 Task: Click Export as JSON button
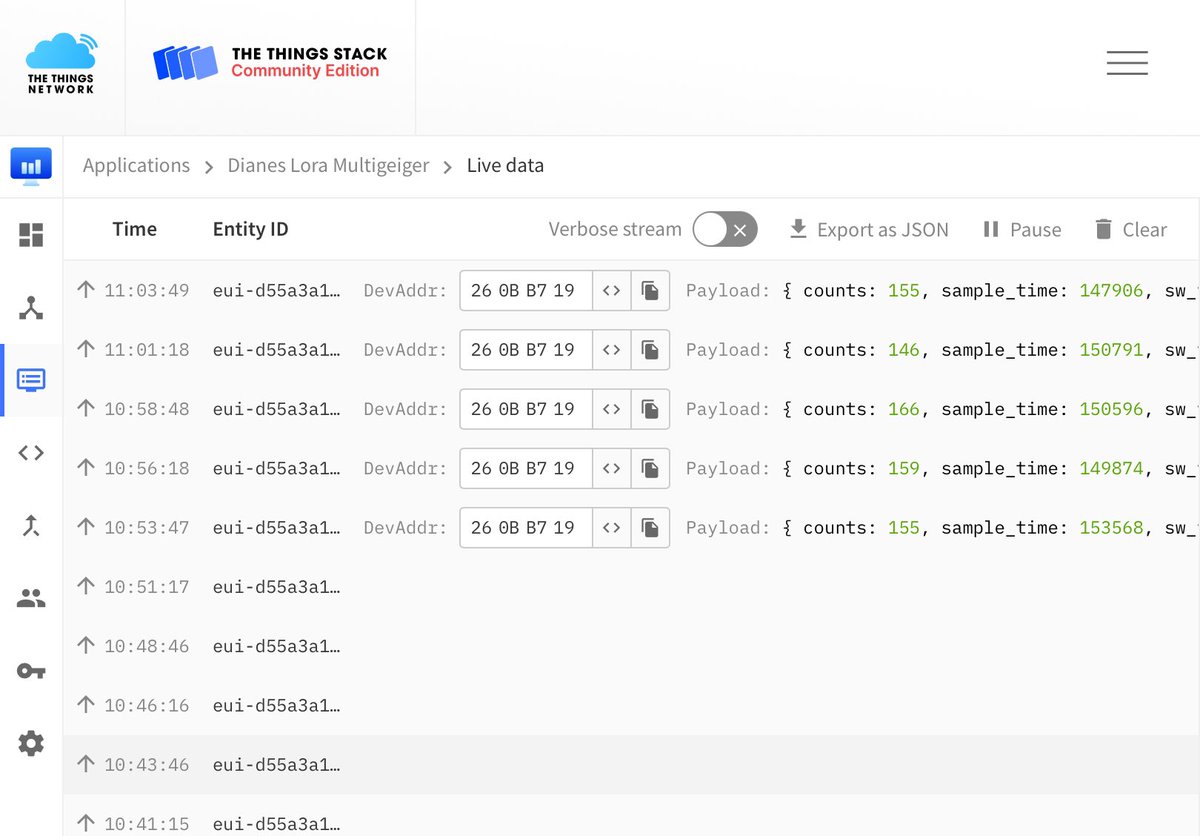[x=868, y=230]
